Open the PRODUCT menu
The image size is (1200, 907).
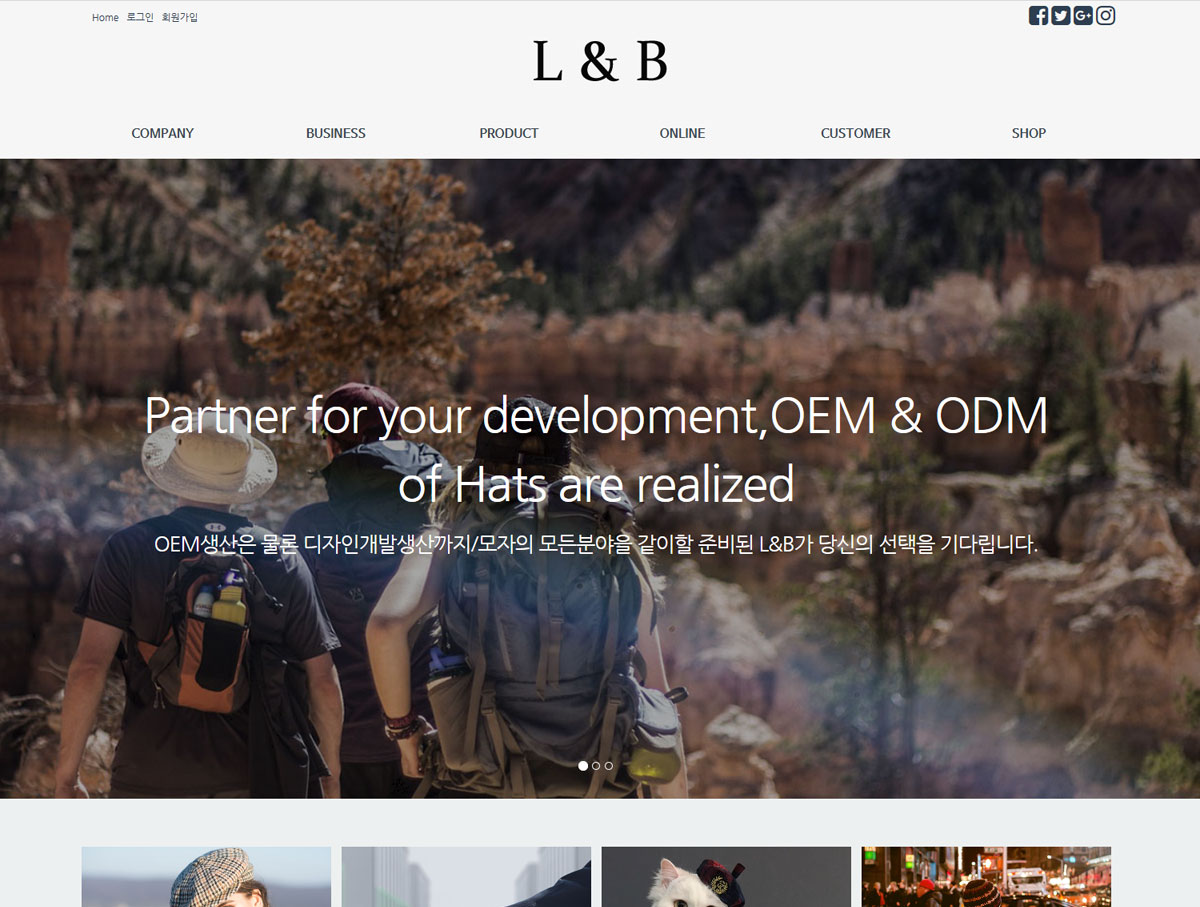509,133
